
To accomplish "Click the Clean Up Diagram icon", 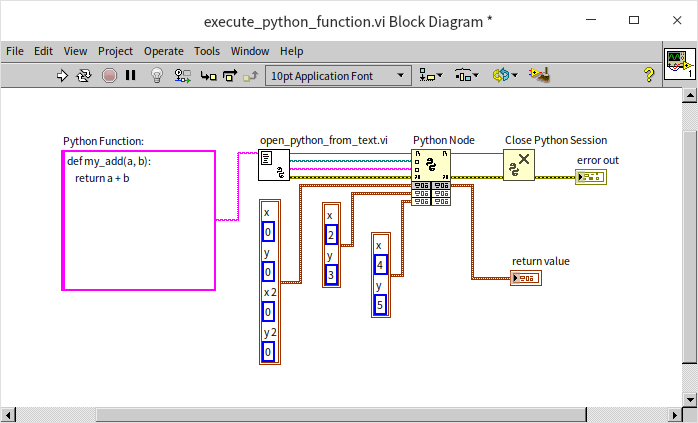I will (540, 75).
